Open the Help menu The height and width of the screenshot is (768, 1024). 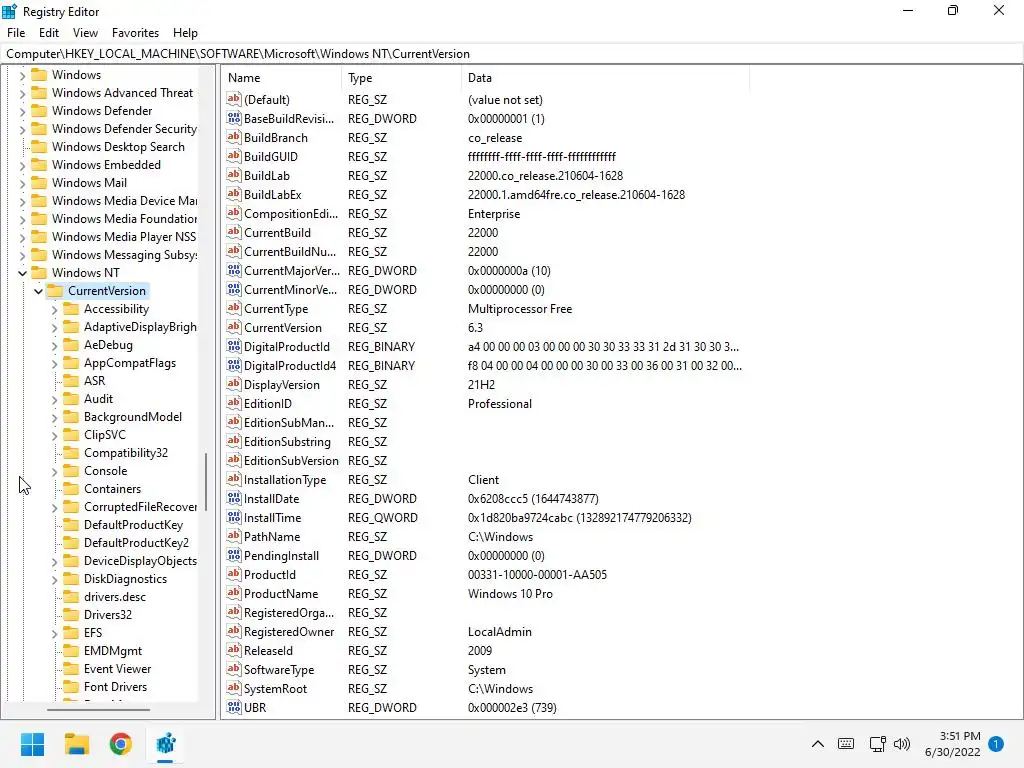point(185,33)
